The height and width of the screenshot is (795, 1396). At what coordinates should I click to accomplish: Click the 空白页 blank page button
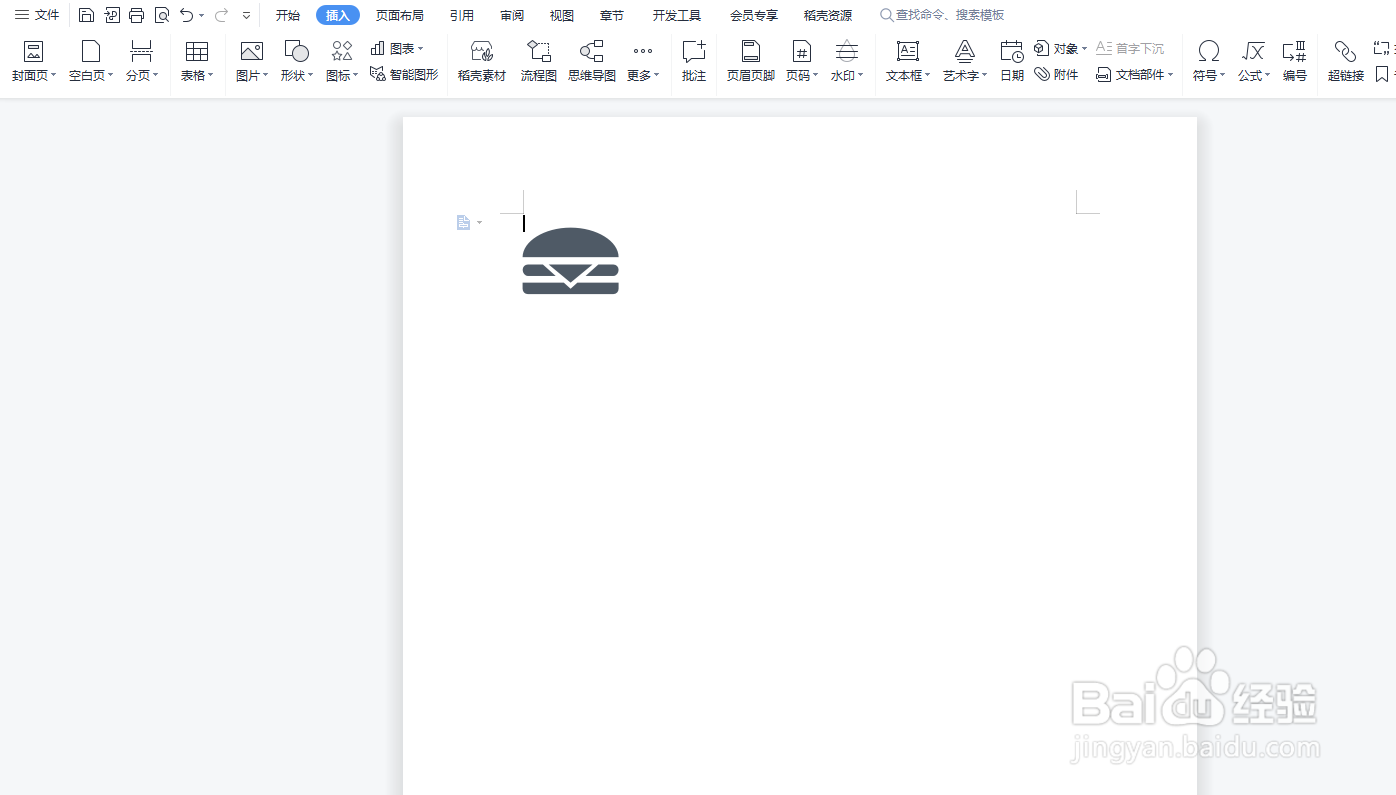tap(88, 60)
